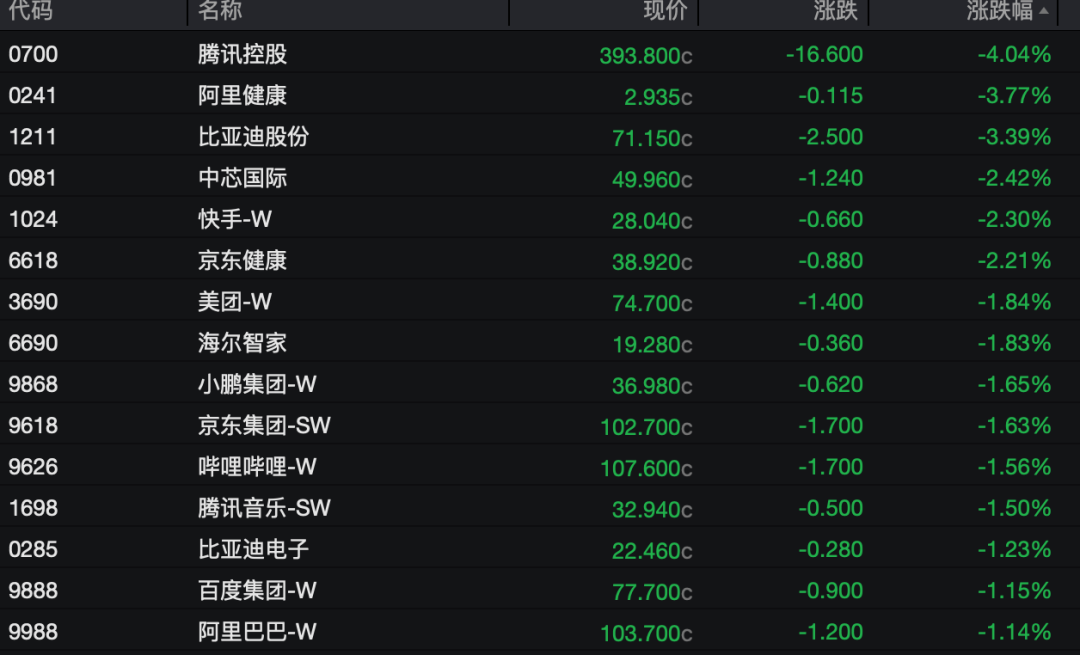1080x655 pixels.
Task: Click percentage -2.21%
Action: pyautogui.click(x=1015, y=260)
